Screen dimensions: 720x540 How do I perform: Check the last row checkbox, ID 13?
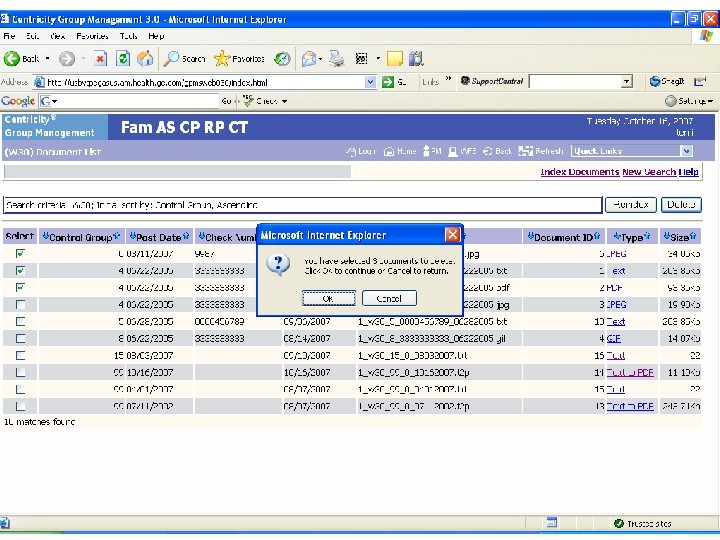pos(20,406)
